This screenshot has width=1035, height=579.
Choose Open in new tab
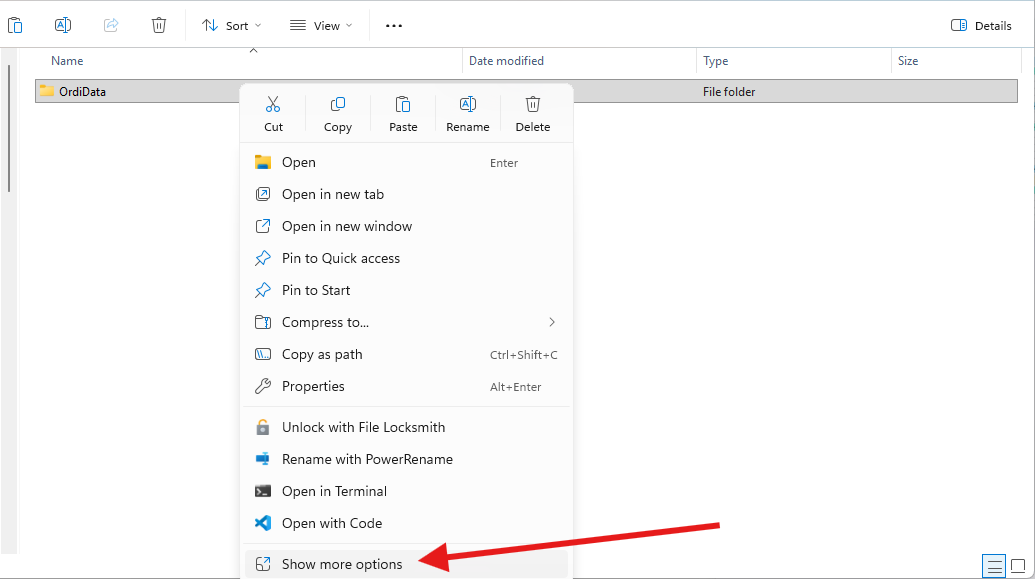point(406,194)
